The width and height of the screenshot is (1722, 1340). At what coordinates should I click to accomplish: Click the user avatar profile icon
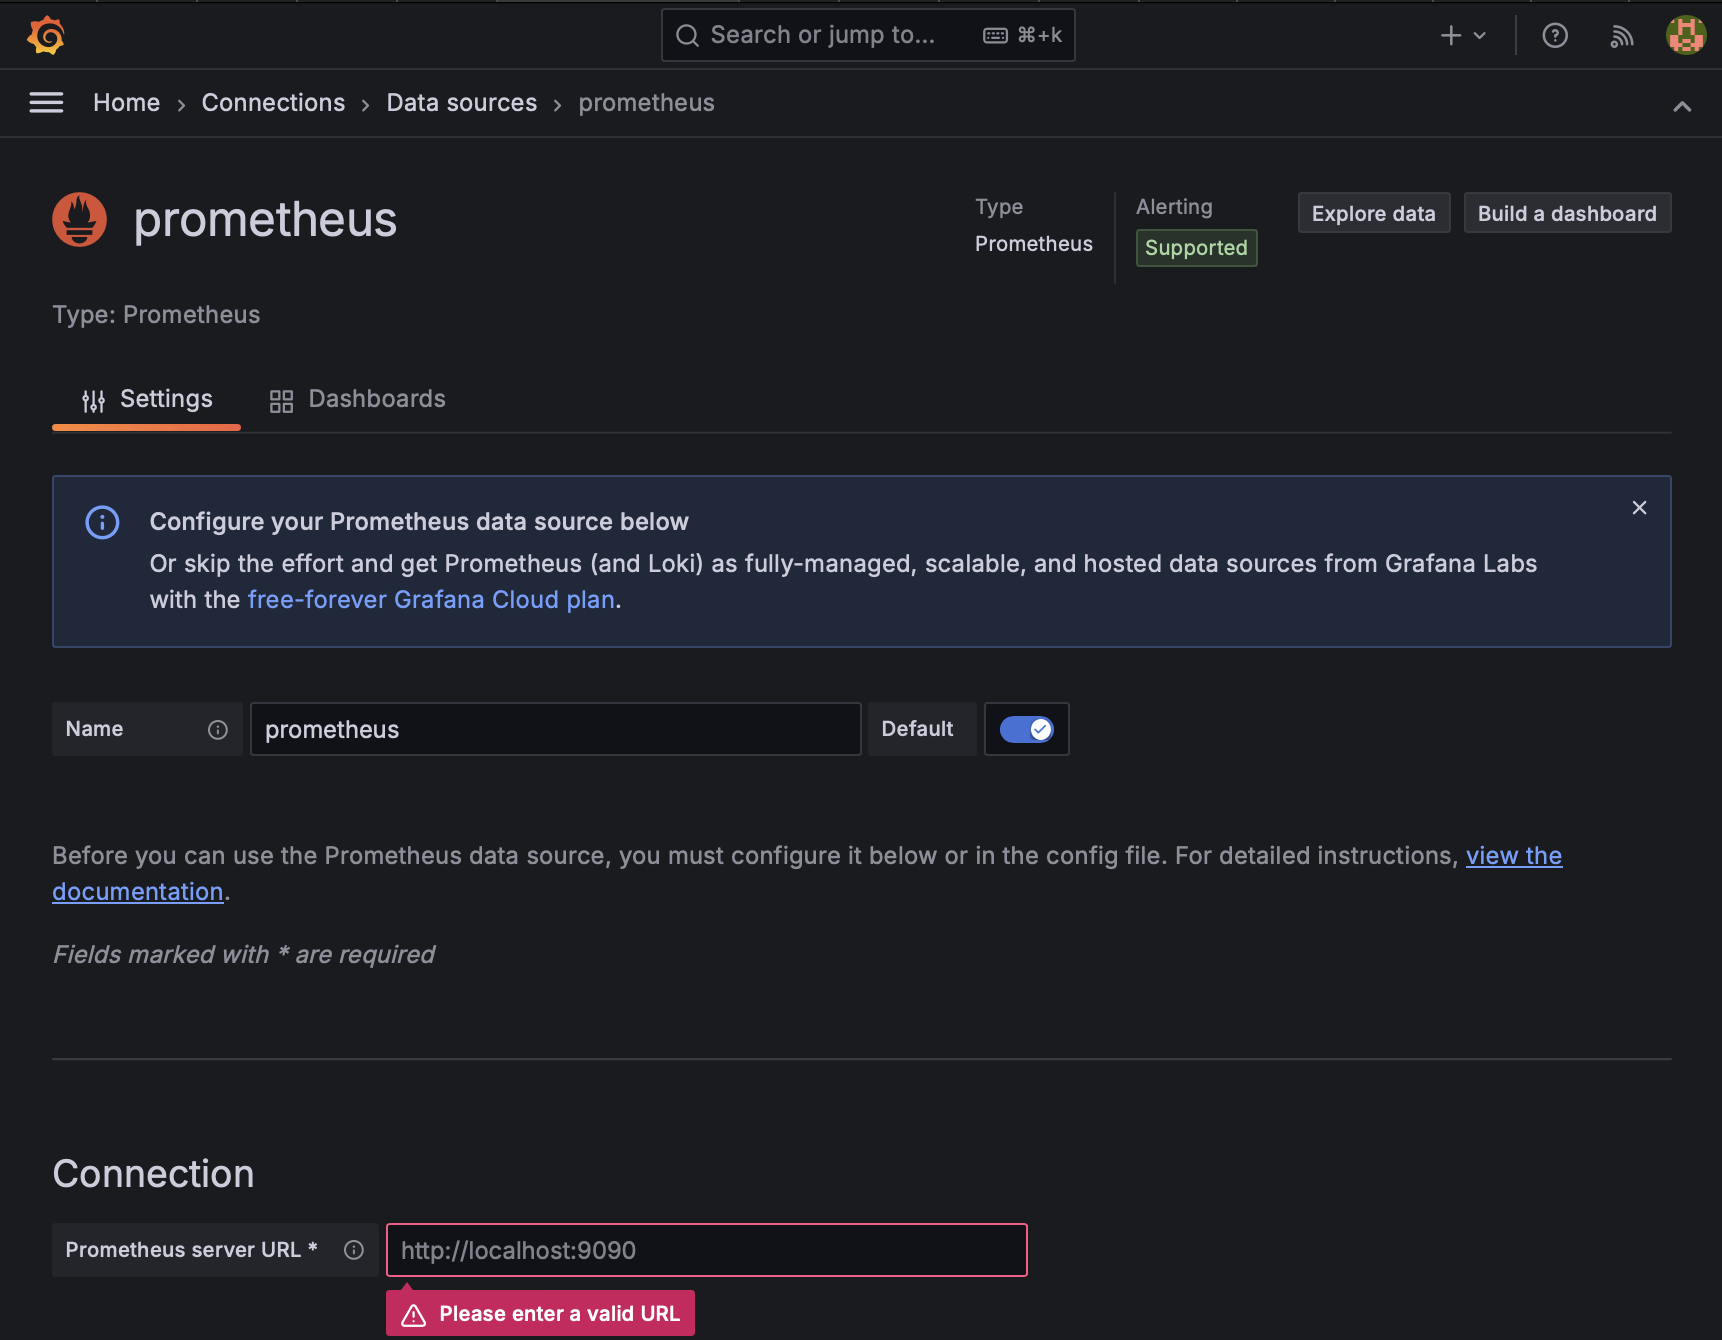coord(1686,36)
